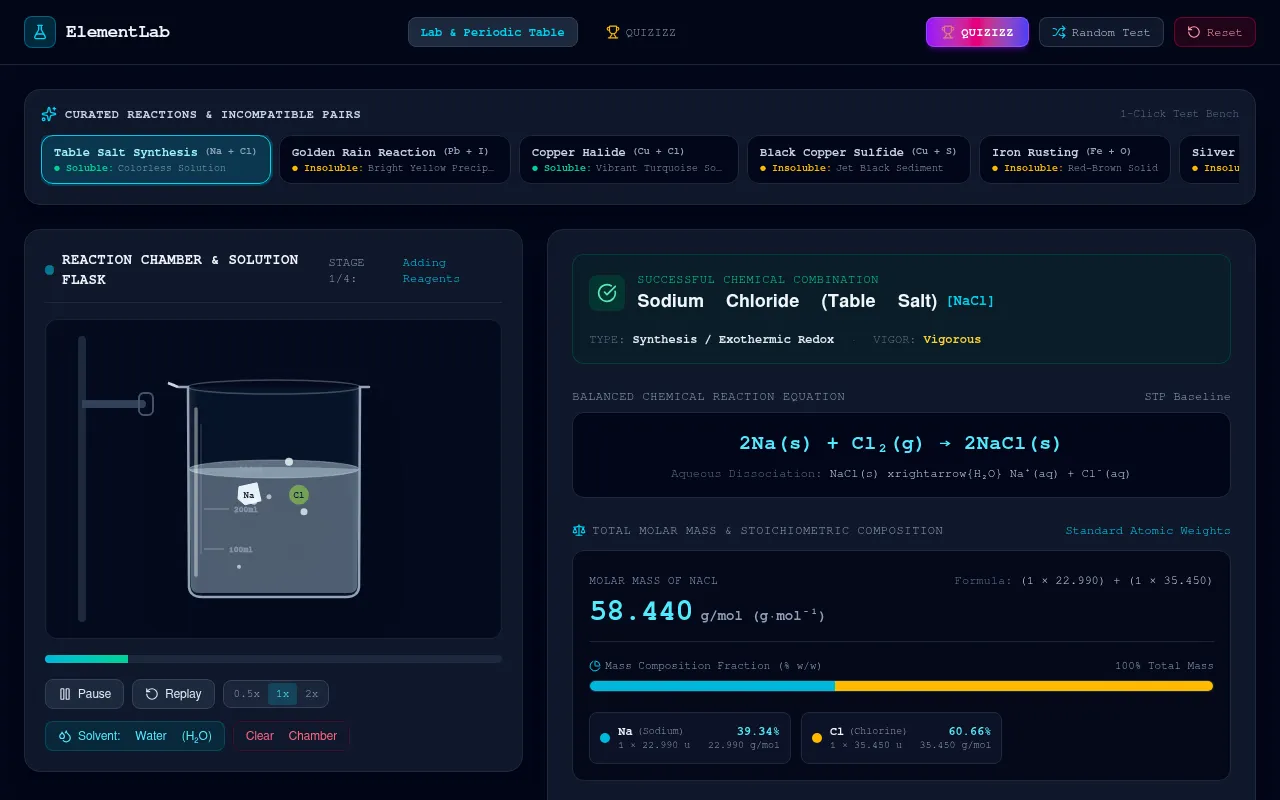
Task: Select the Iron Rusting reaction card
Action: tap(1075, 160)
